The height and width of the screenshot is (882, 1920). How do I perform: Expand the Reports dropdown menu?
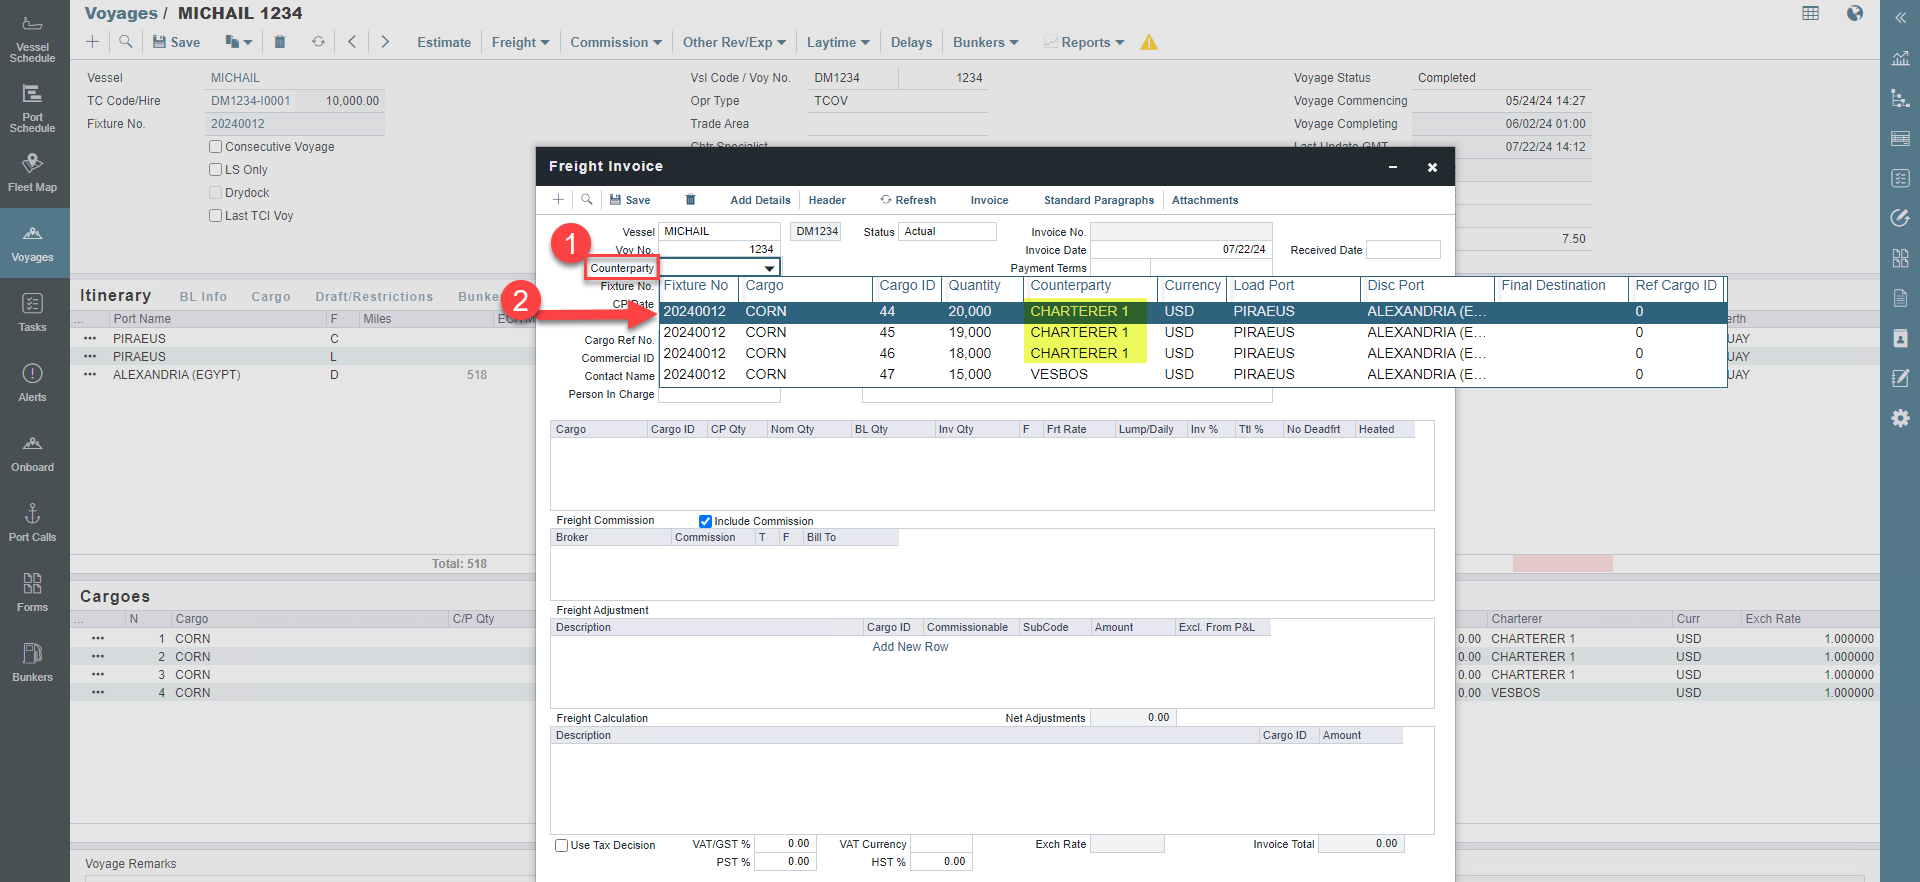coord(1092,42)
